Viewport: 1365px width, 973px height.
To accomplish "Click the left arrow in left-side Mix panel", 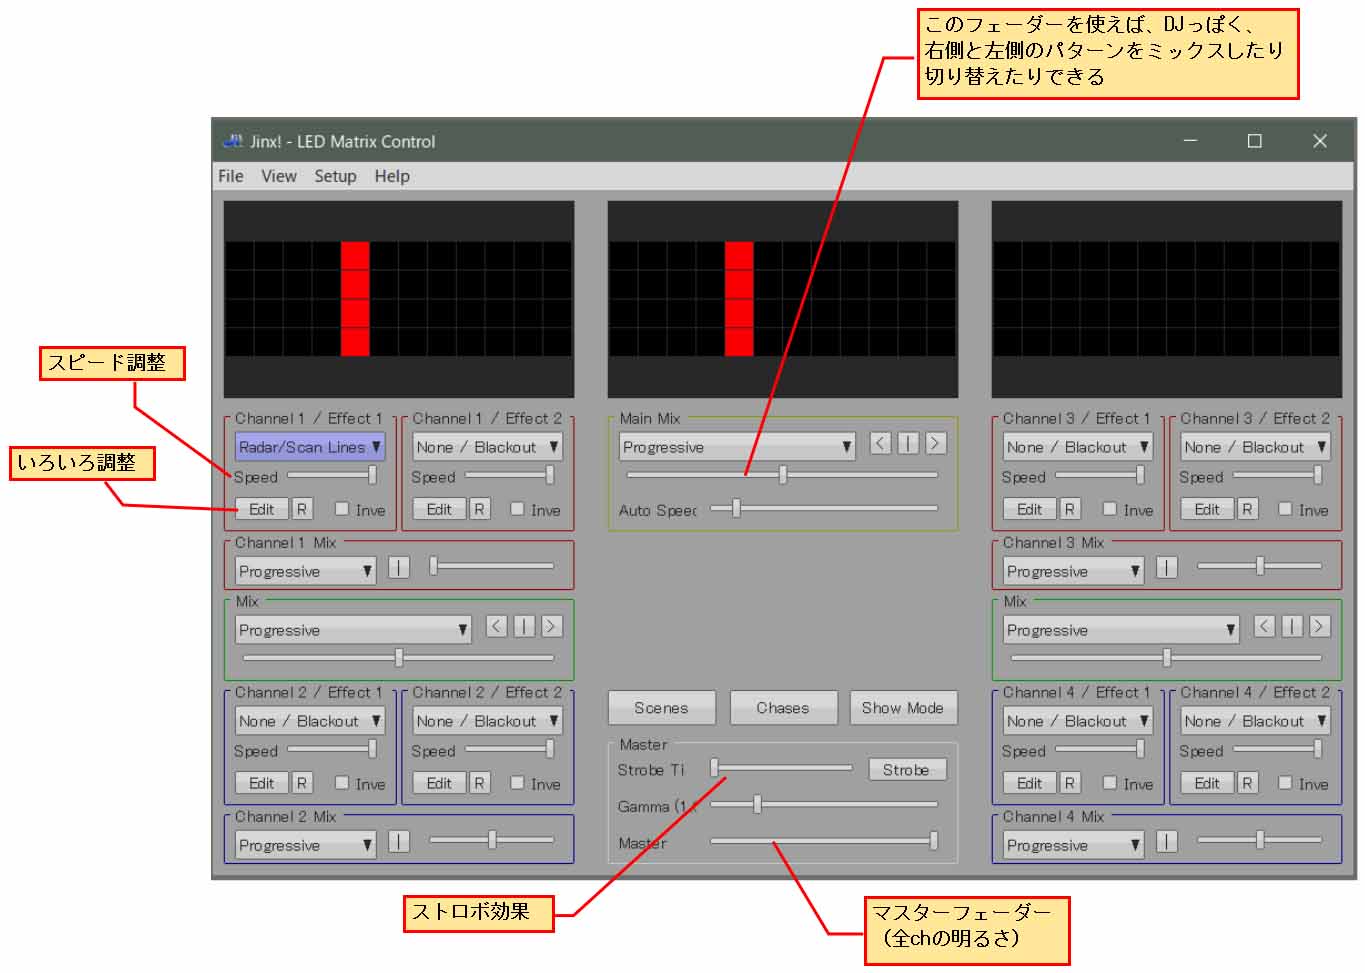I will pos(497,626).
